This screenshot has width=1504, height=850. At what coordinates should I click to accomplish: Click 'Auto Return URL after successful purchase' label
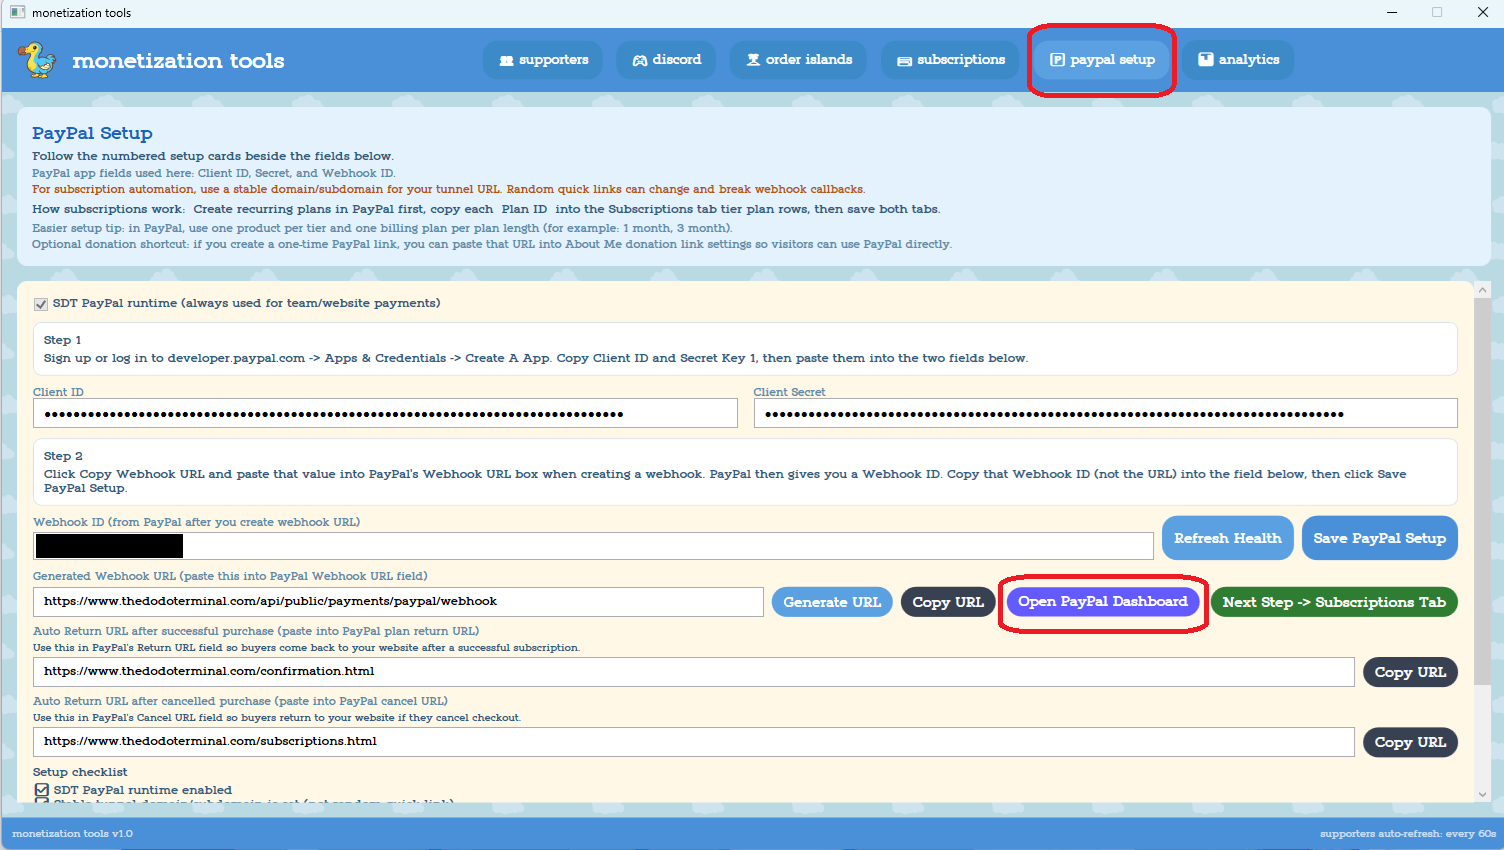click(x=256, y=631)
